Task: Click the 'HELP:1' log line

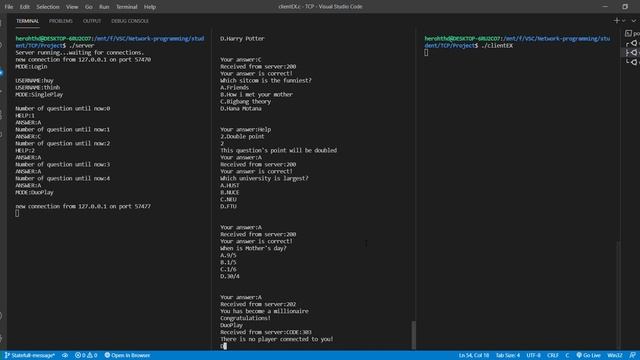Action: point(25,116)
